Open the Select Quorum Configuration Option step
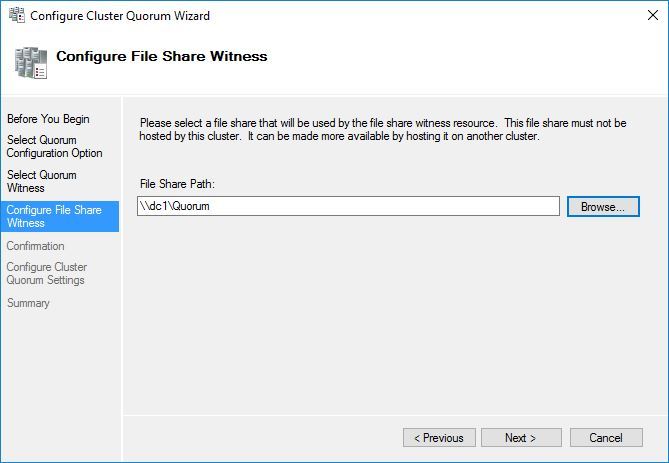669x463 pixels. [x=54, y=147]
